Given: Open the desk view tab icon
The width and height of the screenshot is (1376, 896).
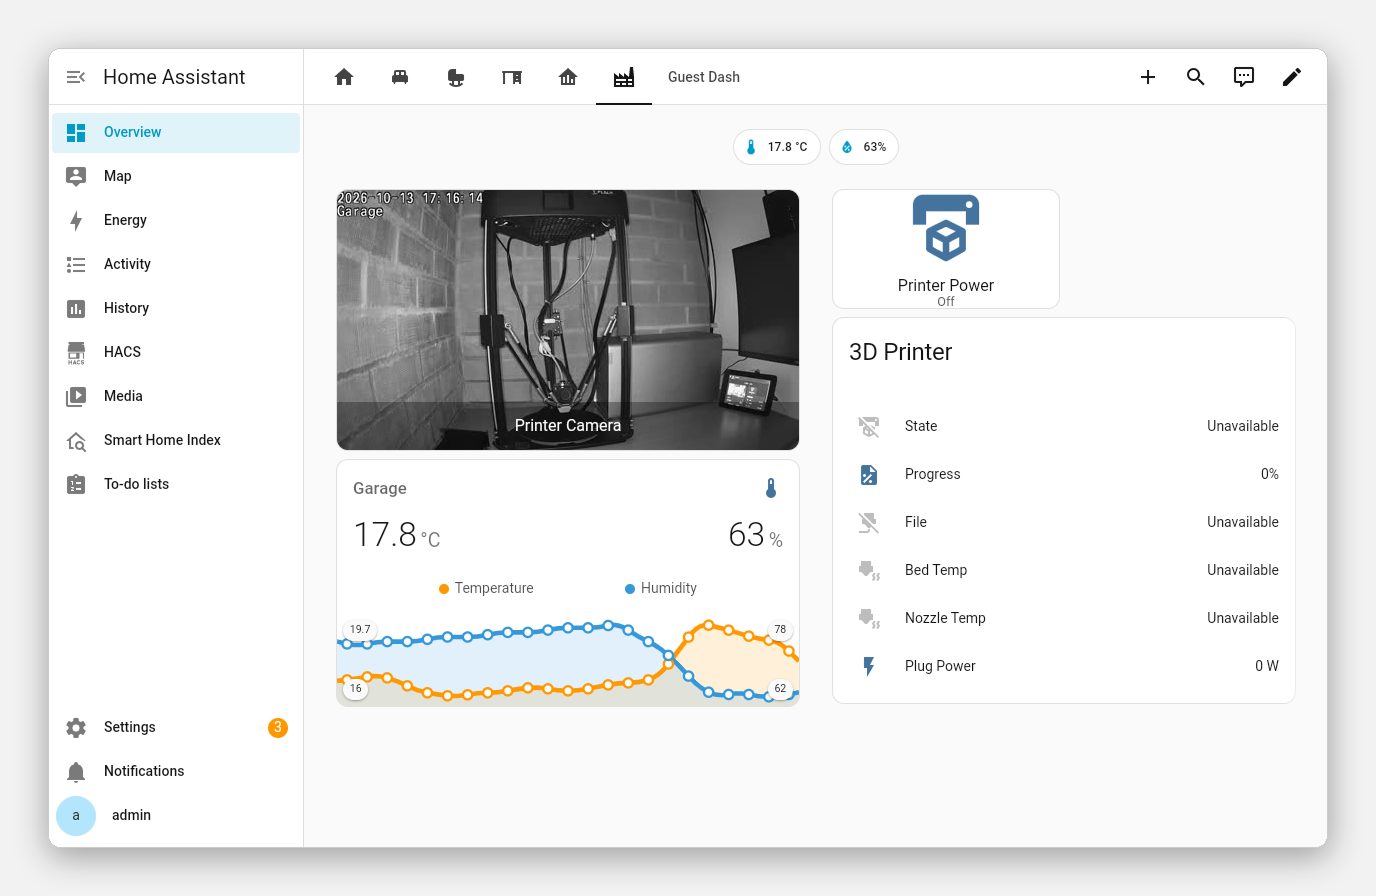Looking at the screenshot, I should pos(512,77).
